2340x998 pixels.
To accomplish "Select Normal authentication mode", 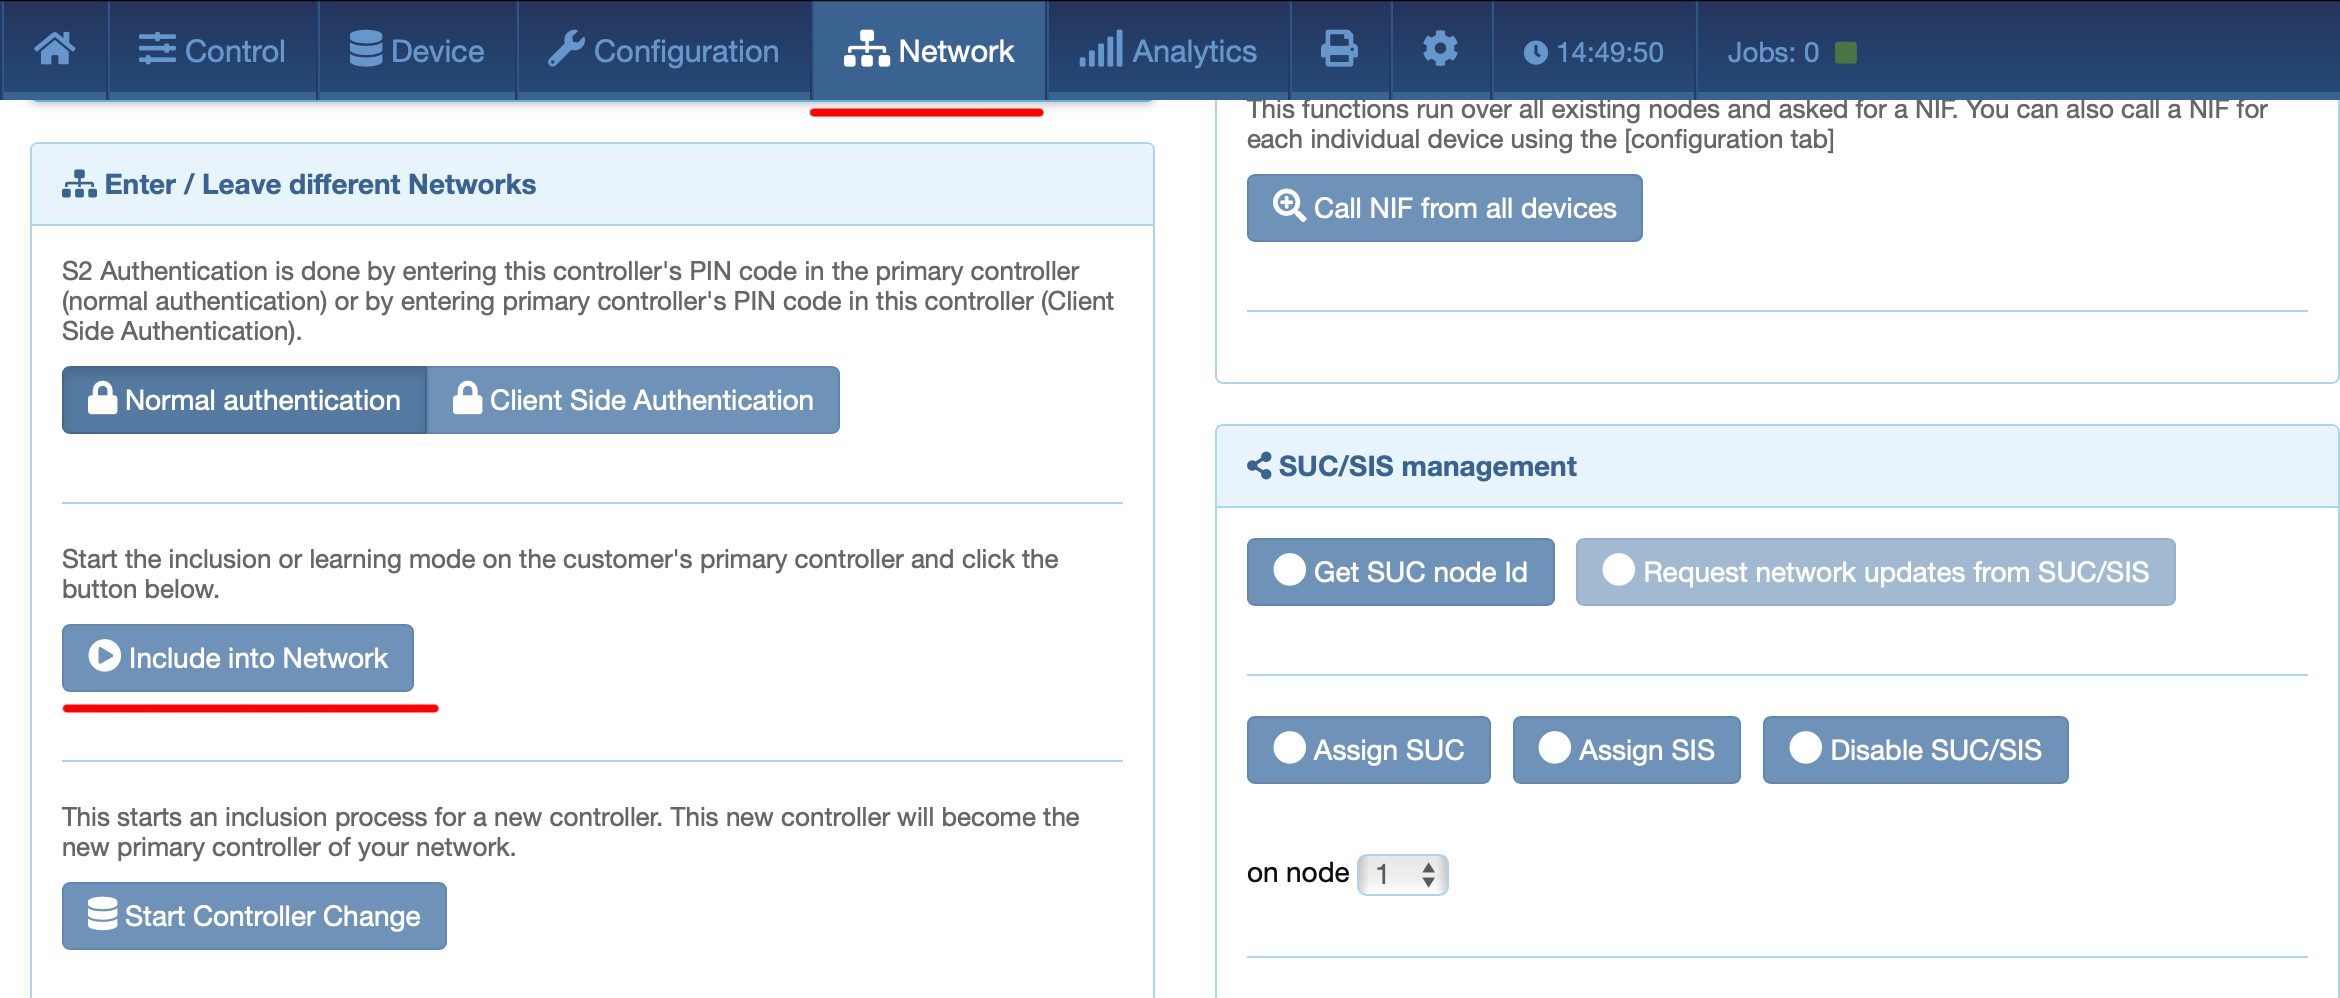I will coord(244,400).
